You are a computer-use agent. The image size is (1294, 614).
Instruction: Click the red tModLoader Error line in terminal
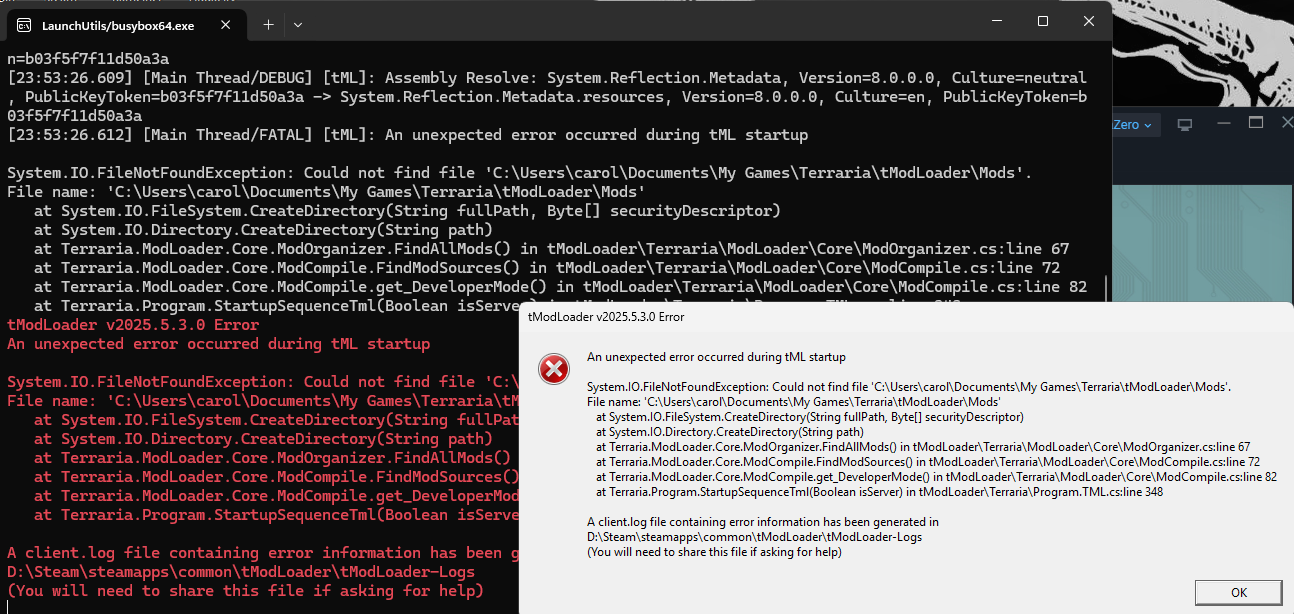coord(133,325)
